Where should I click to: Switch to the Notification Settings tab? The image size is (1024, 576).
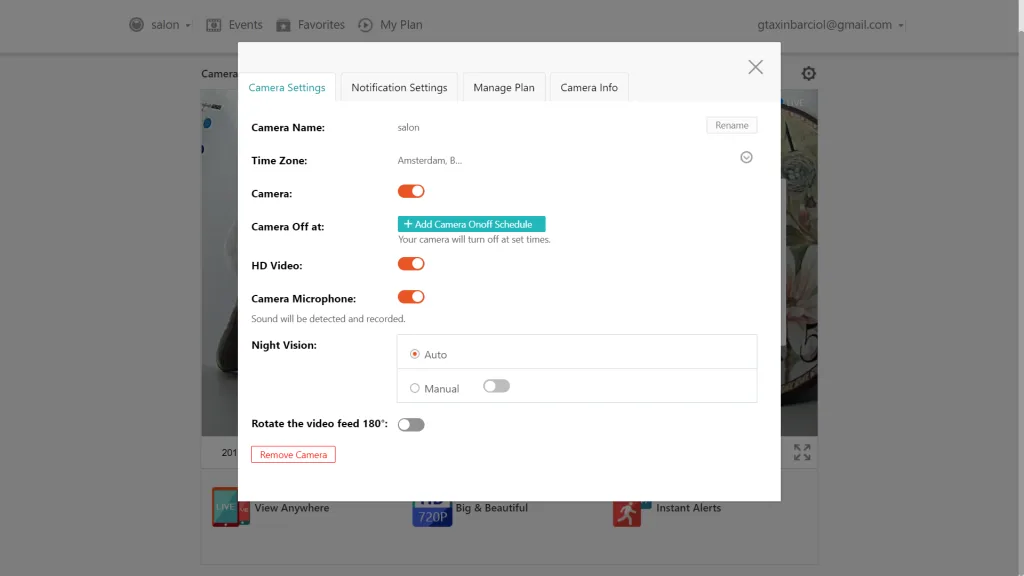(399, 88)
